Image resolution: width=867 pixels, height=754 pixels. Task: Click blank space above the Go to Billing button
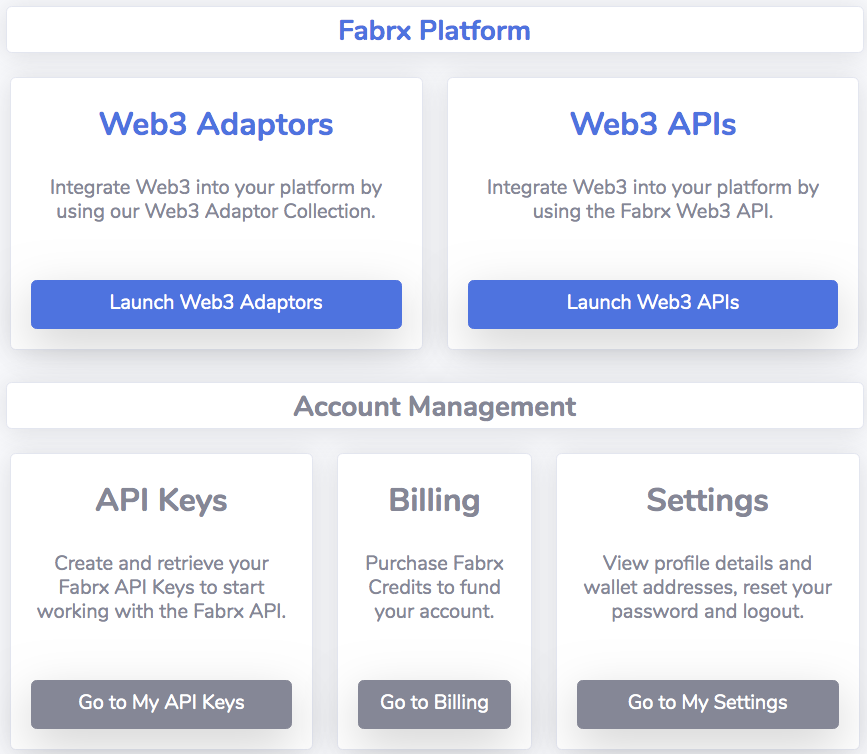click(x=434, y=650)
